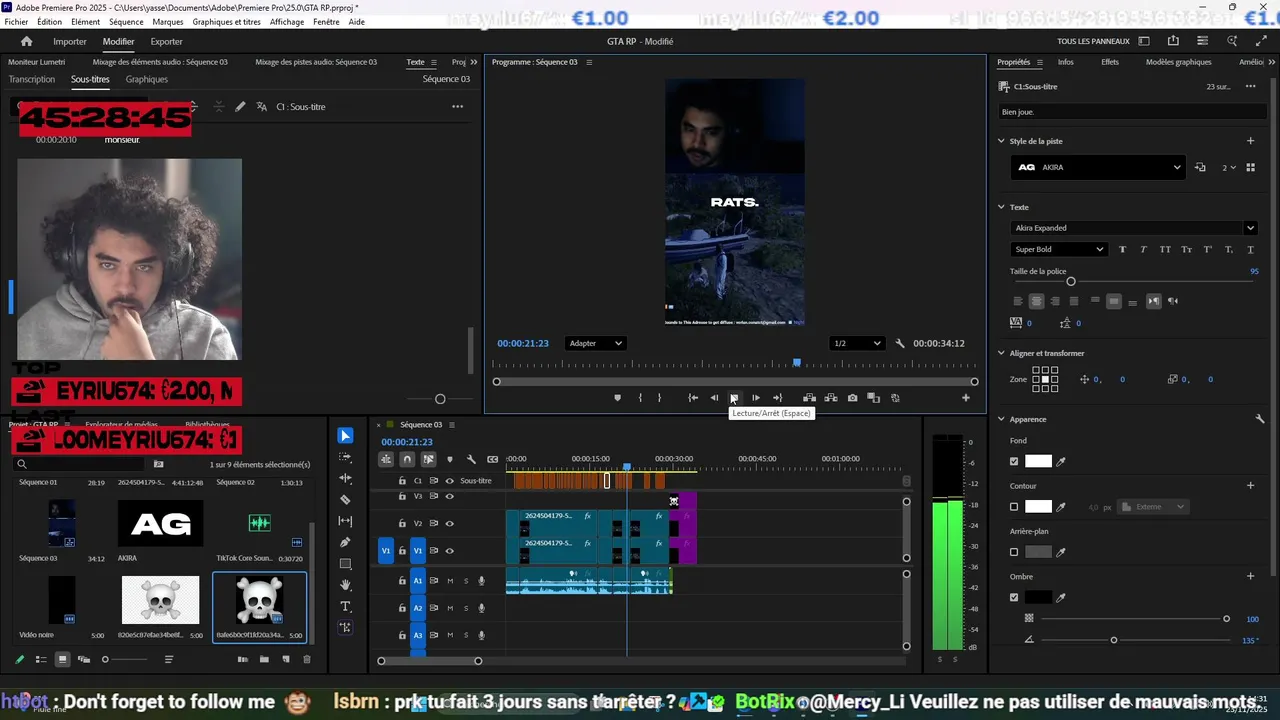Select the Razor tool
Image resolution: width=1280 pixels, height=720 pixels.
[345, 499]
